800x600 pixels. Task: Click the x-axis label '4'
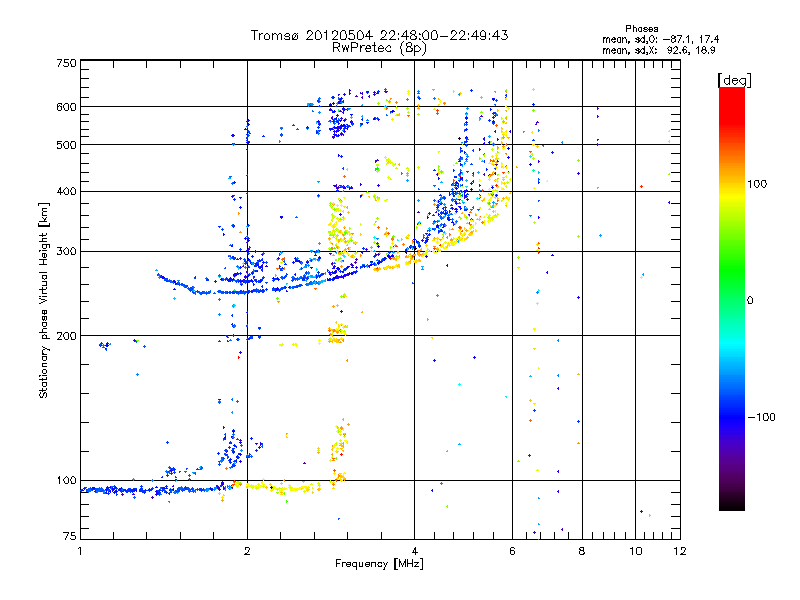pos(414,551)
